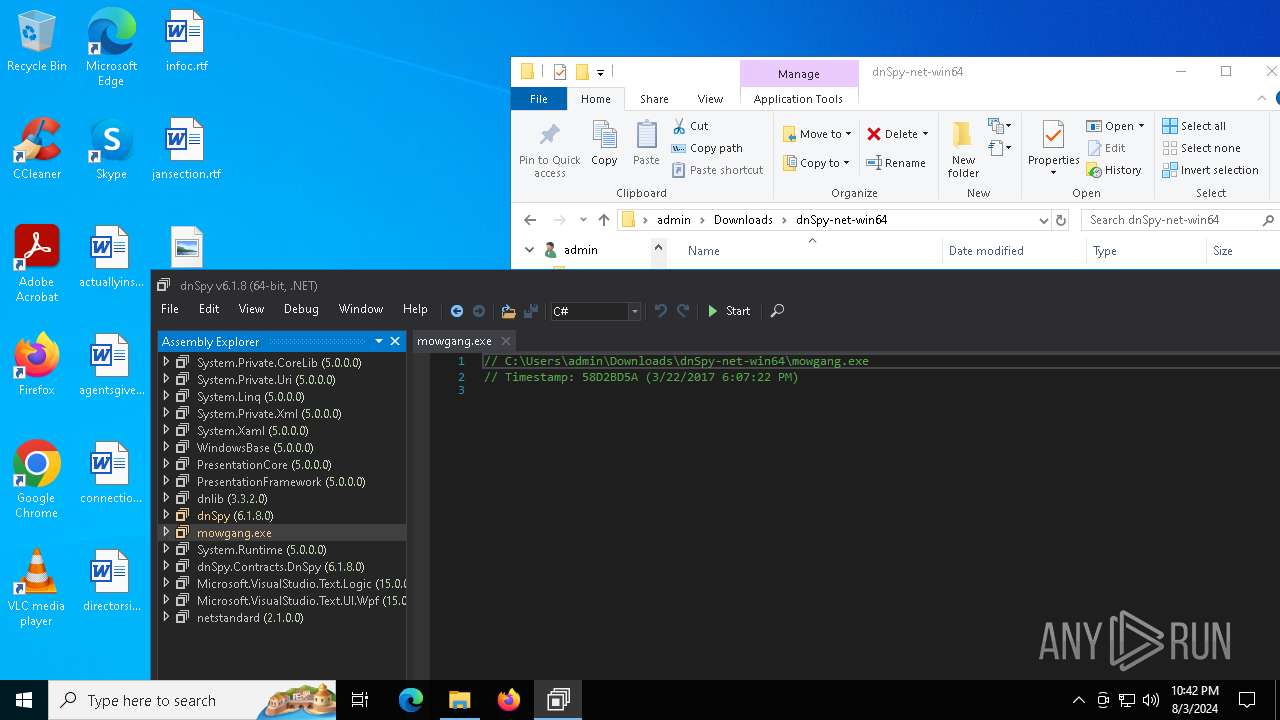Image resolution: width=1280 pixels, height=720 pixels.
Task: Open Firefox from taskbar
Action: pyautogui.click(x=509, y=700)
